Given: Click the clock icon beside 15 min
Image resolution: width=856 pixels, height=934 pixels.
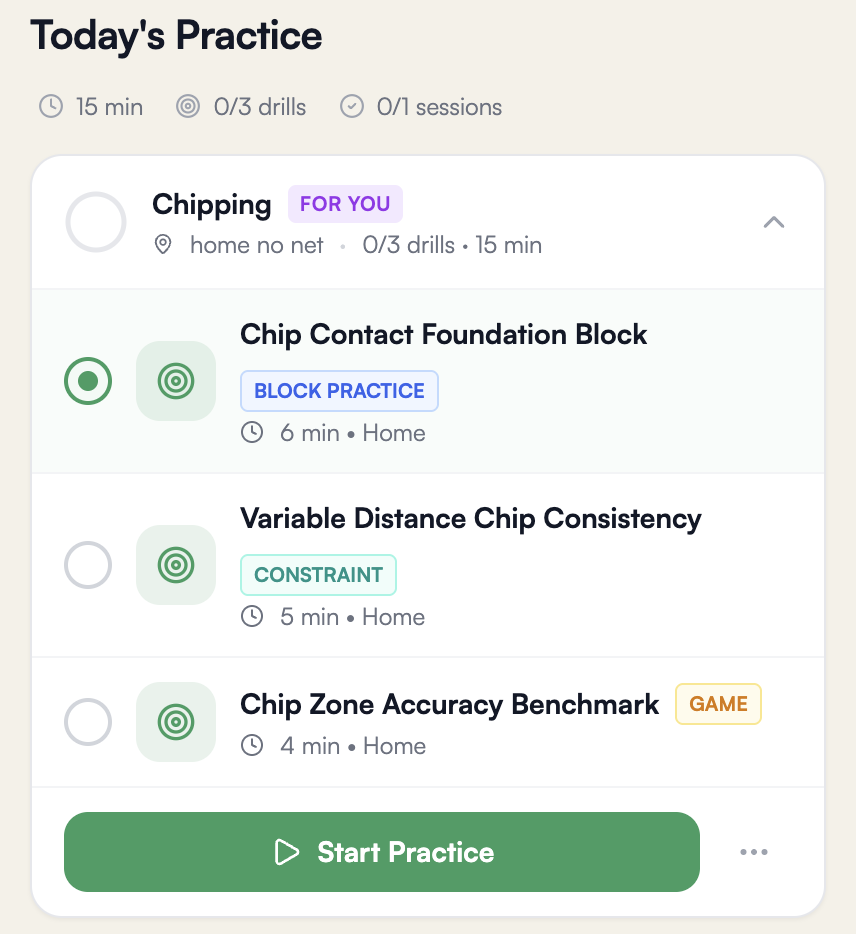Looking at the screenshot, I should [51, 106].
